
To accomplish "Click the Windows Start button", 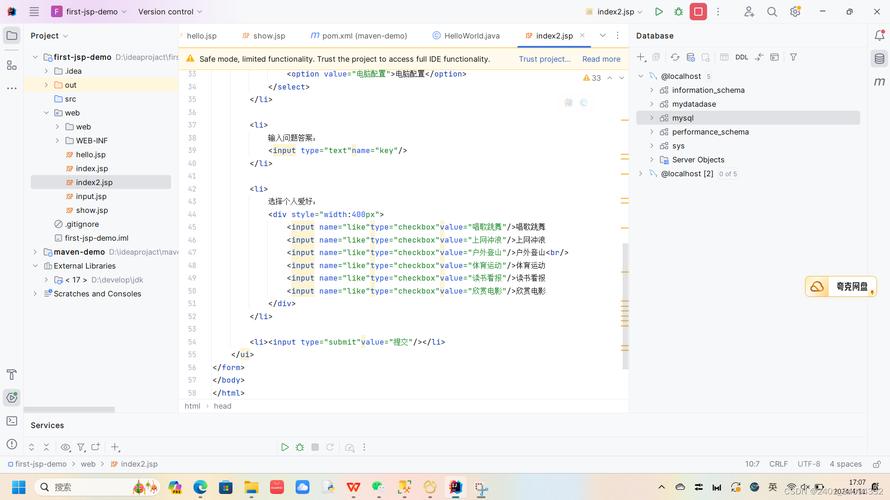I will [19, 487].
